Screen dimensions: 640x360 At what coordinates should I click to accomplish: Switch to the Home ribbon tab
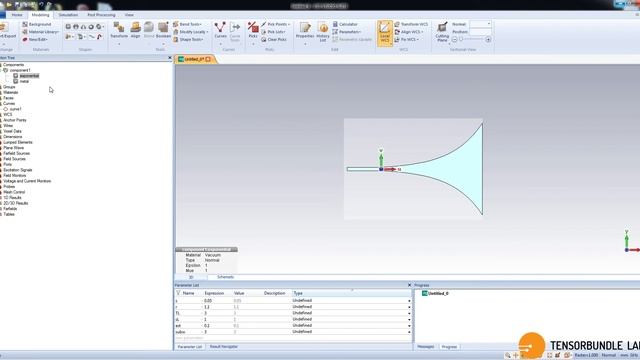coord(17,15)
